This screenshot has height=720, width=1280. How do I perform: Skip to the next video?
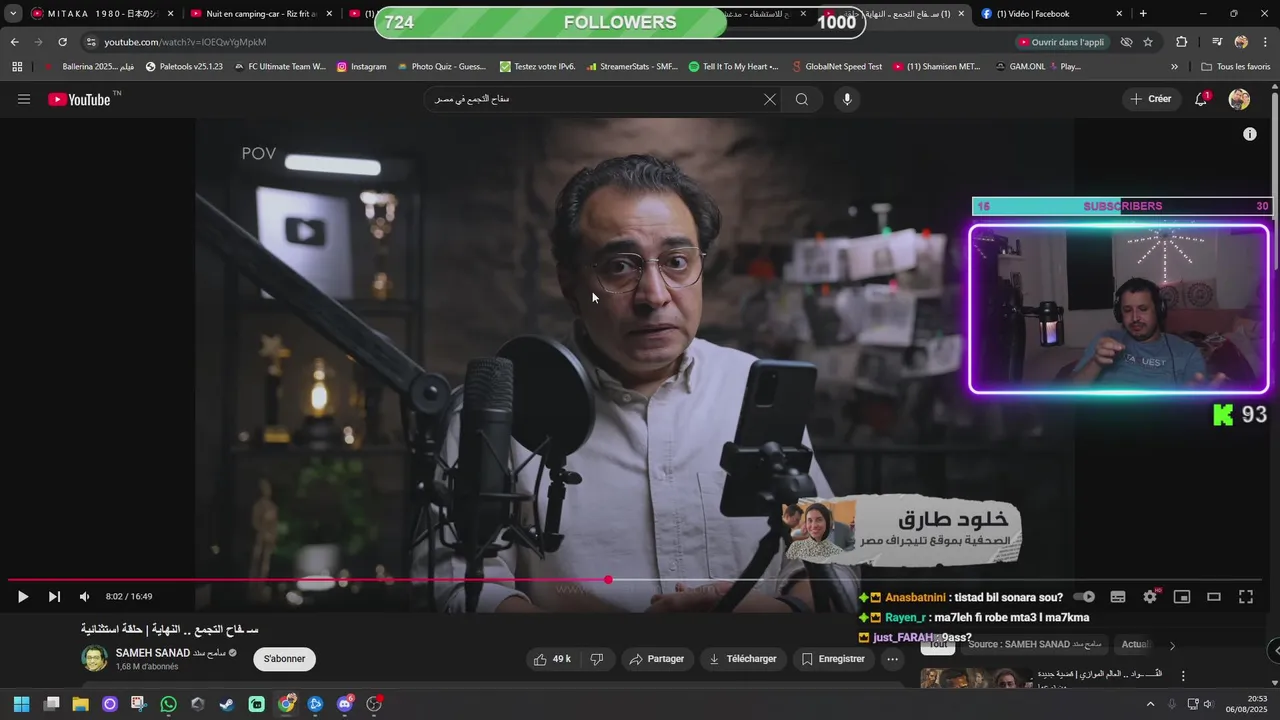click(x=54, y=597)
